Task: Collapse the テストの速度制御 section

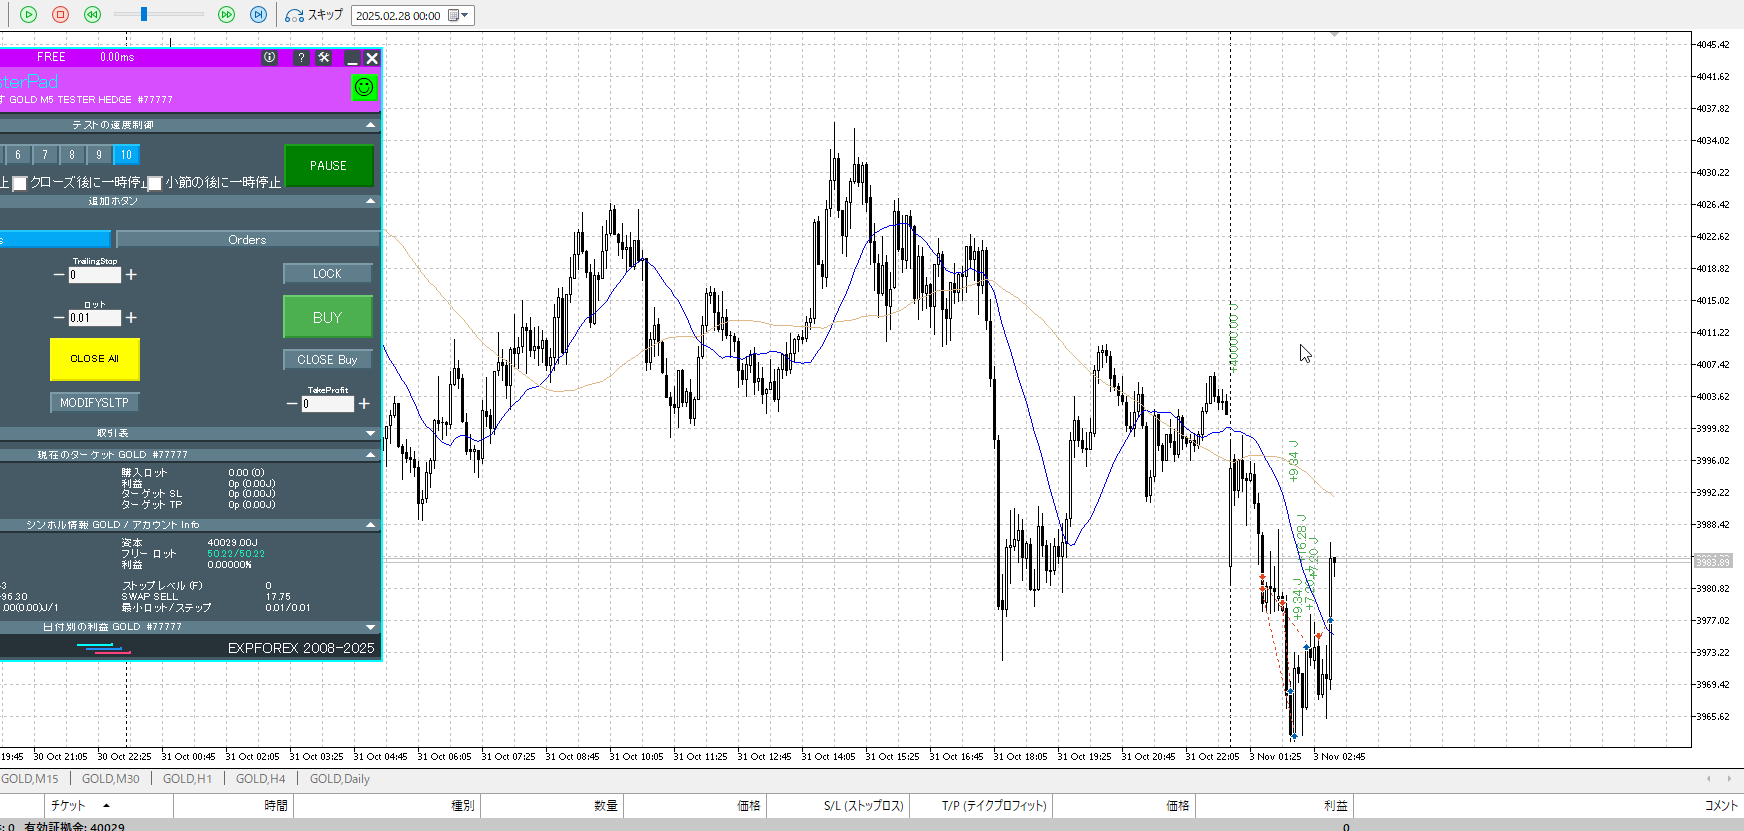Action: [x=371, y=125]
